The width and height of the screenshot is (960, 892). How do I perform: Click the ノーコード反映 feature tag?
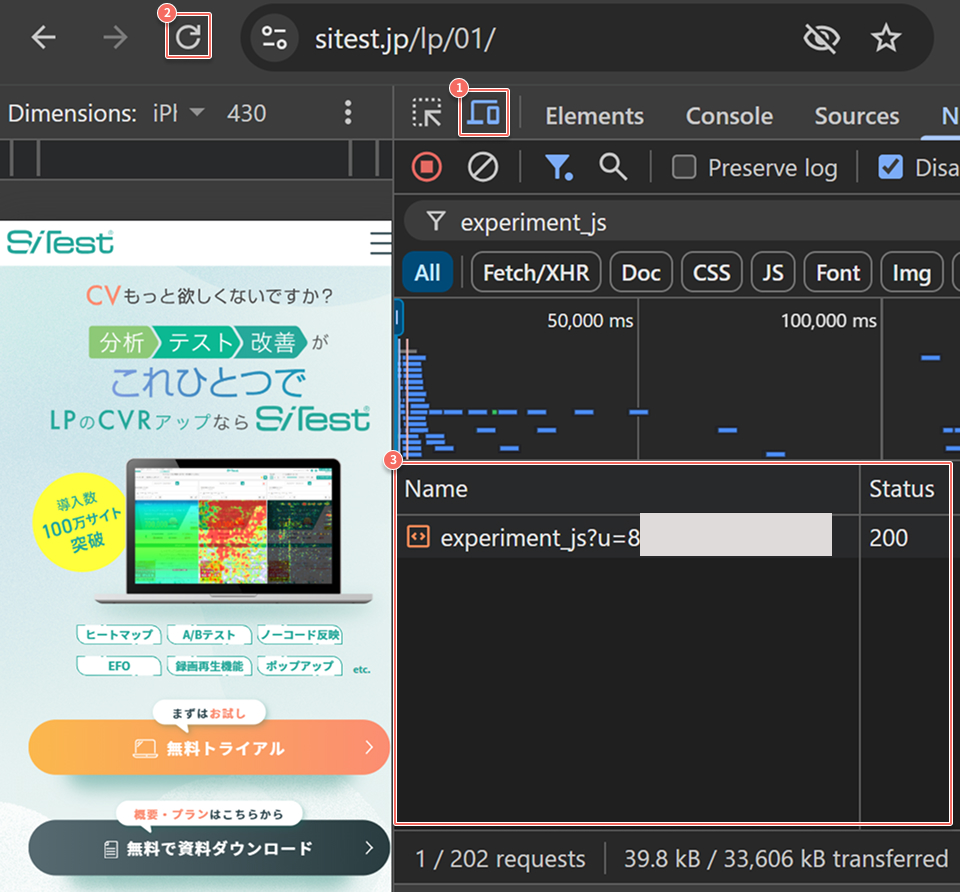(x=299, y=635)
